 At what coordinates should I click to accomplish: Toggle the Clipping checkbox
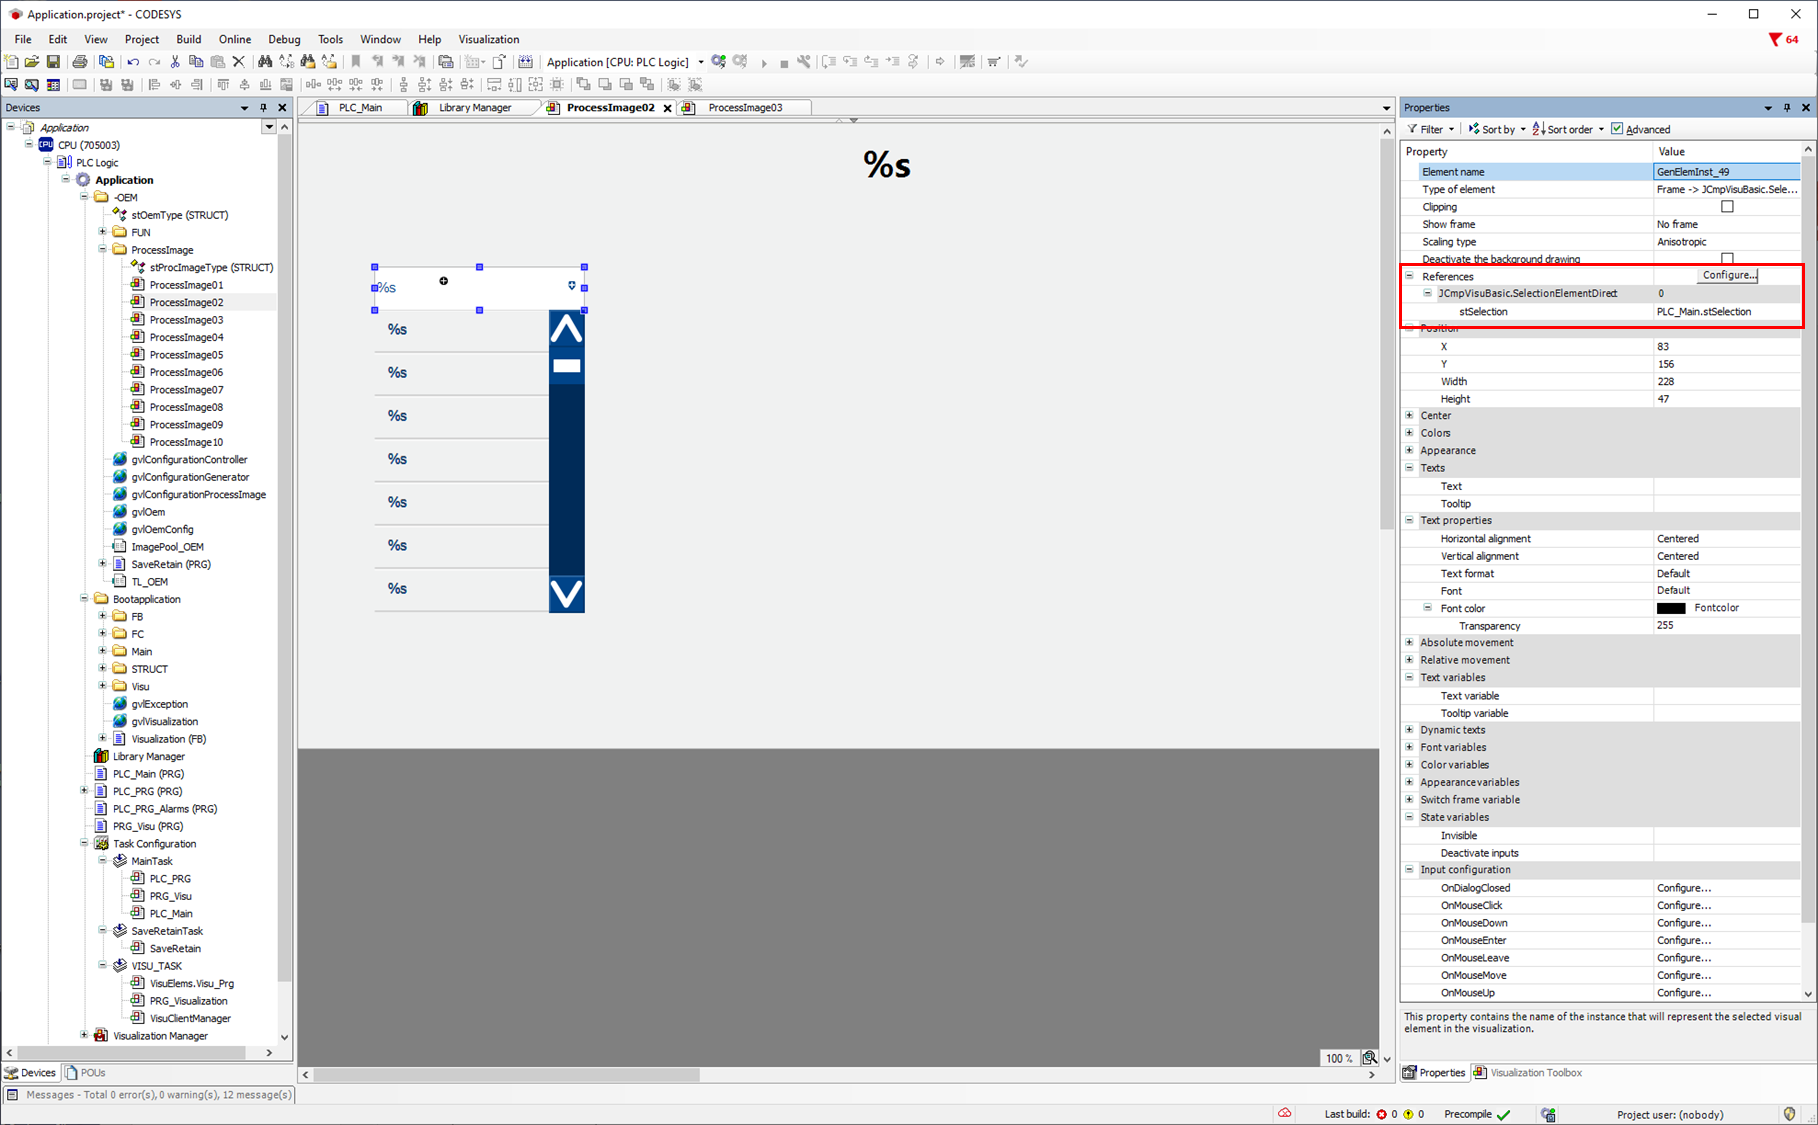(1727, 207)
